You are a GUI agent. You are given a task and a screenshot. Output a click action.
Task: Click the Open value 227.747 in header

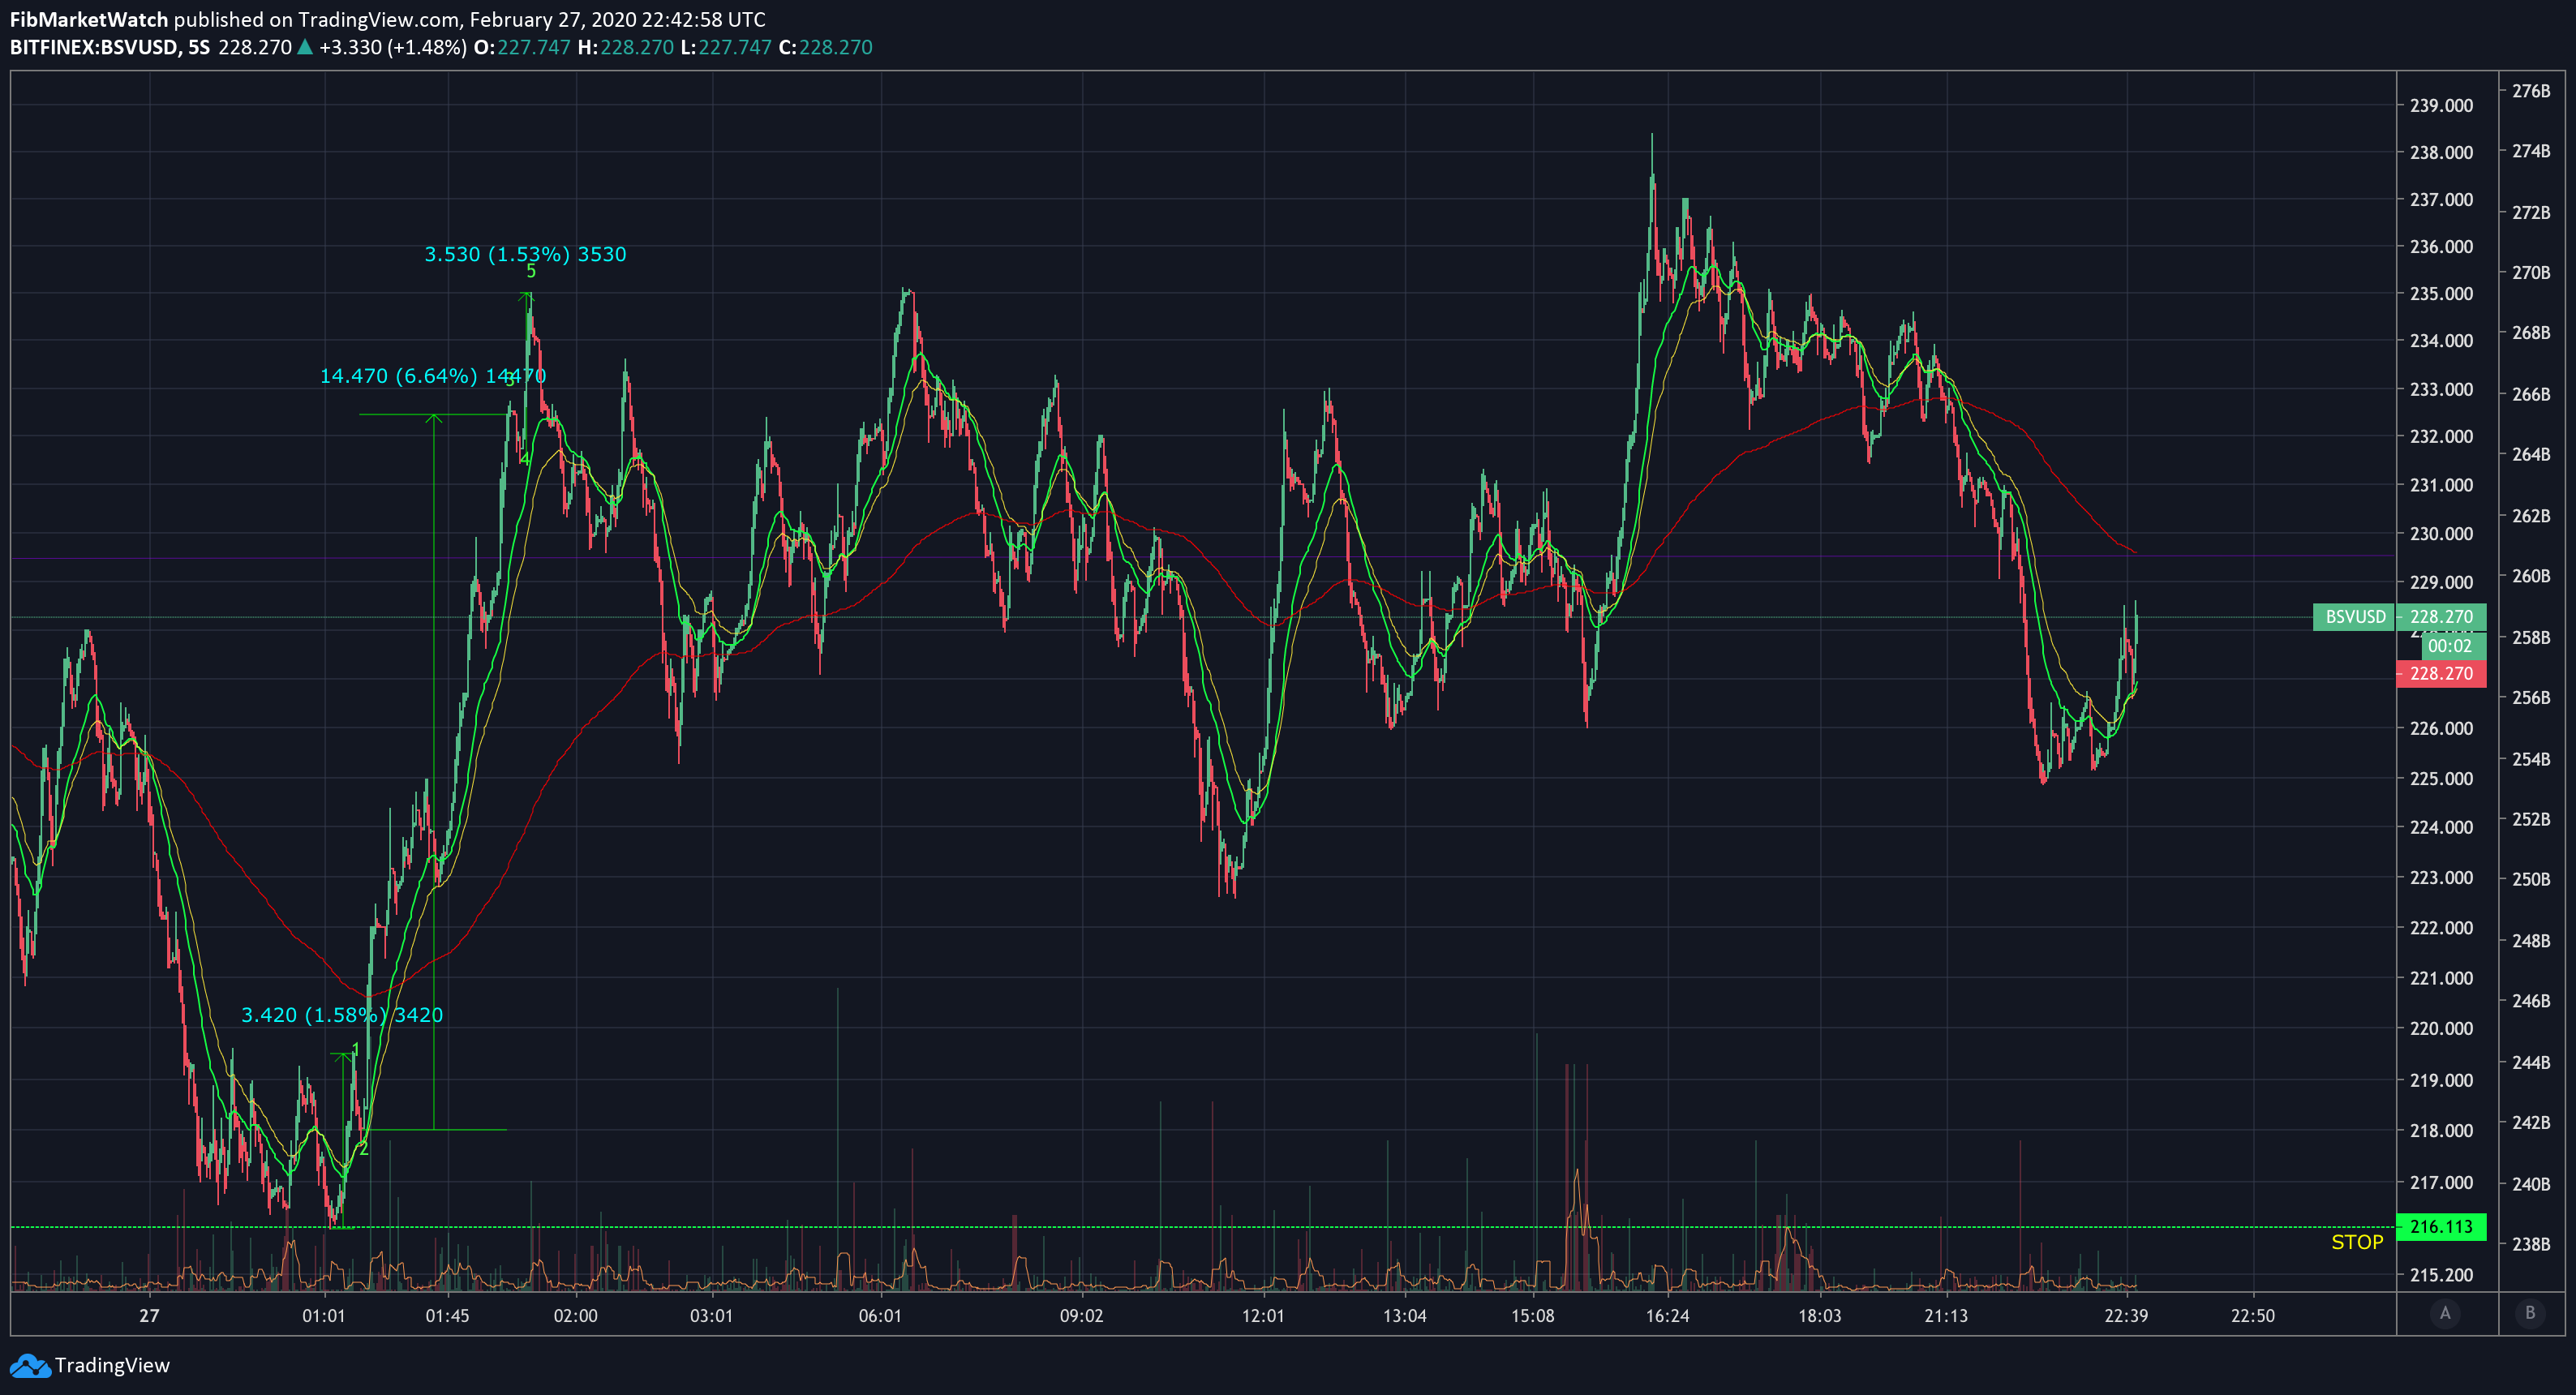click(x=534, y=48)
